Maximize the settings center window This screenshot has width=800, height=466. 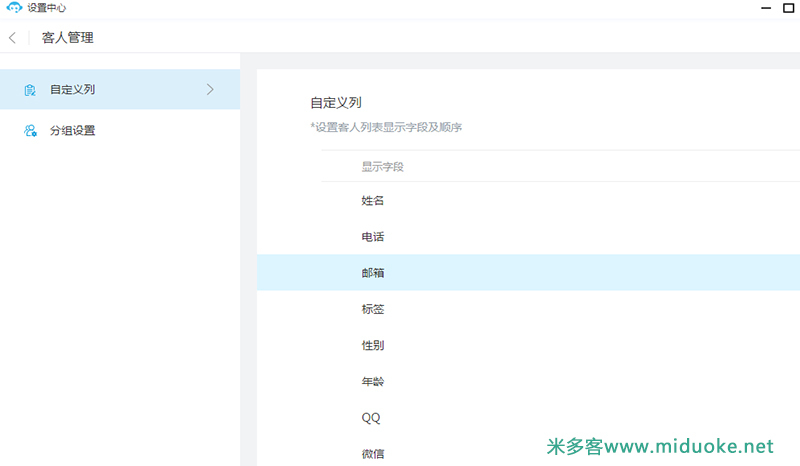pos(788,8)
